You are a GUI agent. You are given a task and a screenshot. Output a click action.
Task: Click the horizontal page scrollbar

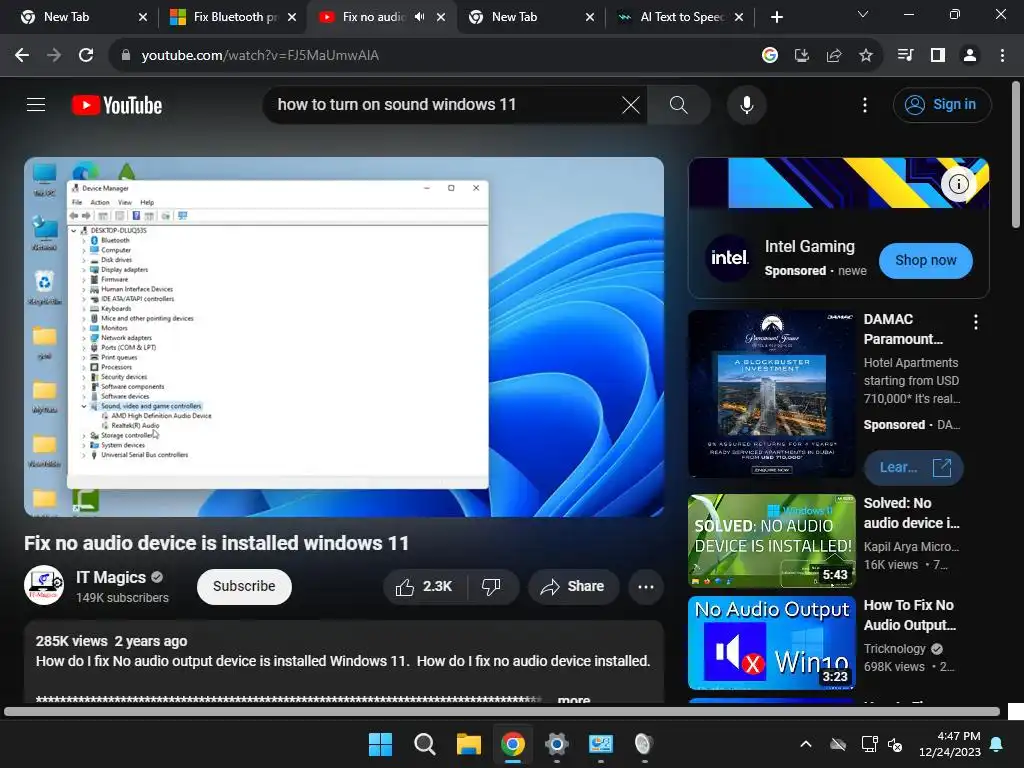[x=502, y=711]
